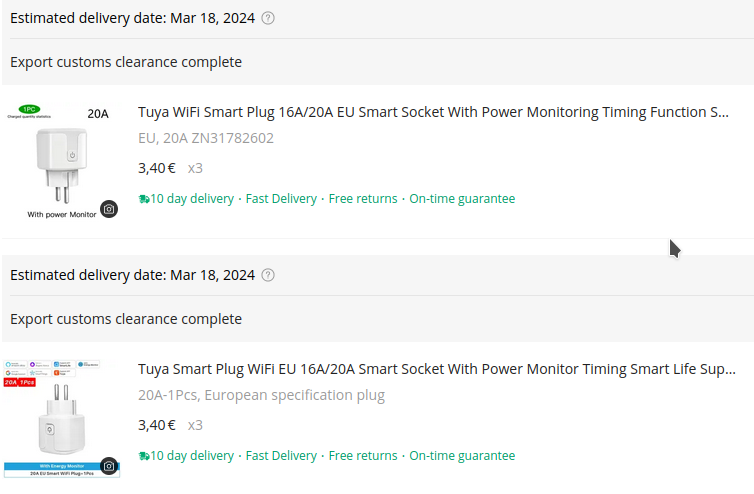
Task: Click delivery truck icon for 20A-1Pcs European plug
Action: [x=144, y=456]
